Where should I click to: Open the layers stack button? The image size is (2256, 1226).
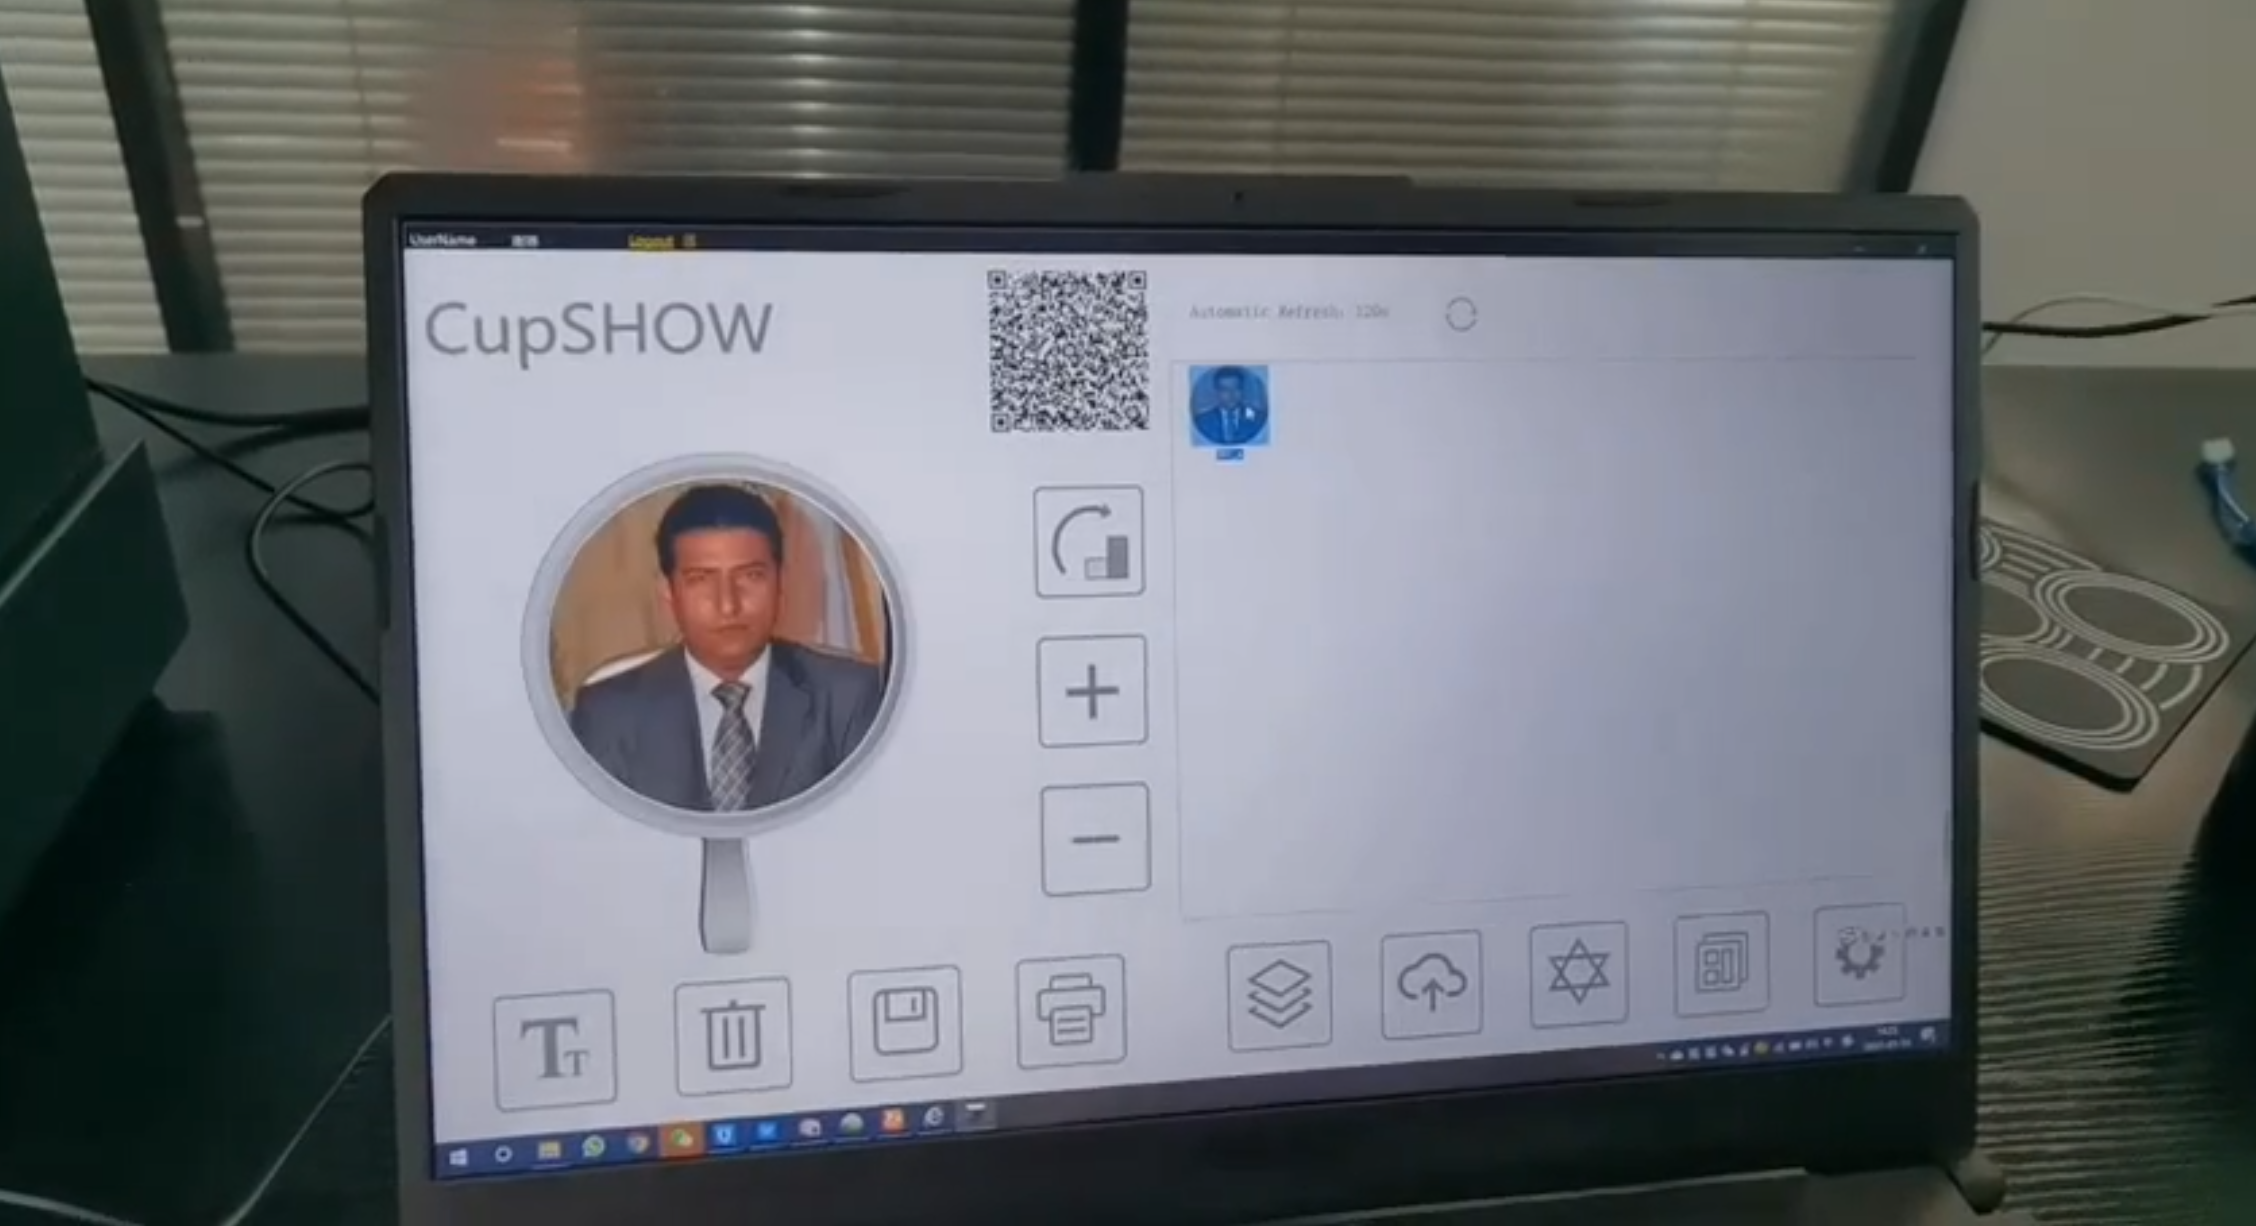(x=1279, y=995)
